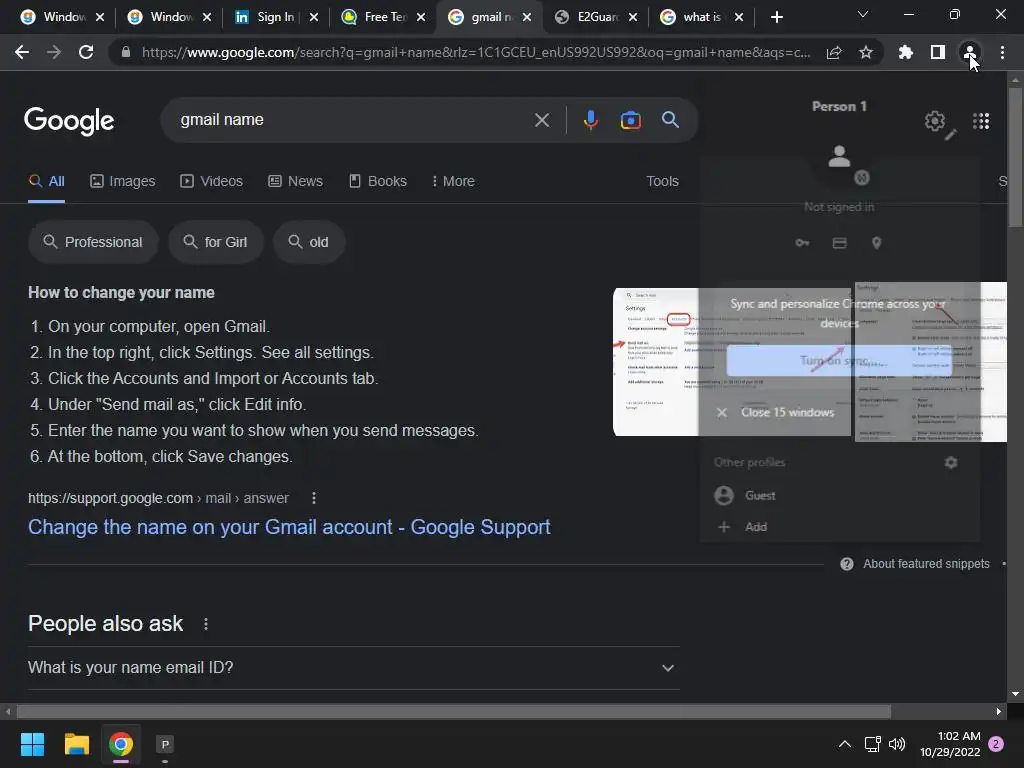Edit profile with pencil icon

(951, 135)
